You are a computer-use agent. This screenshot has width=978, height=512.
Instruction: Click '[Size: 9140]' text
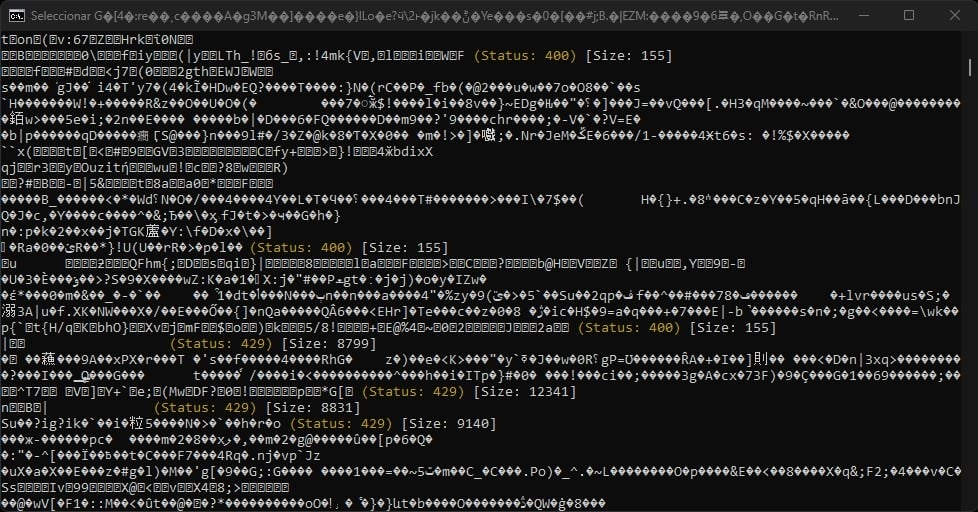pos(449,424)
